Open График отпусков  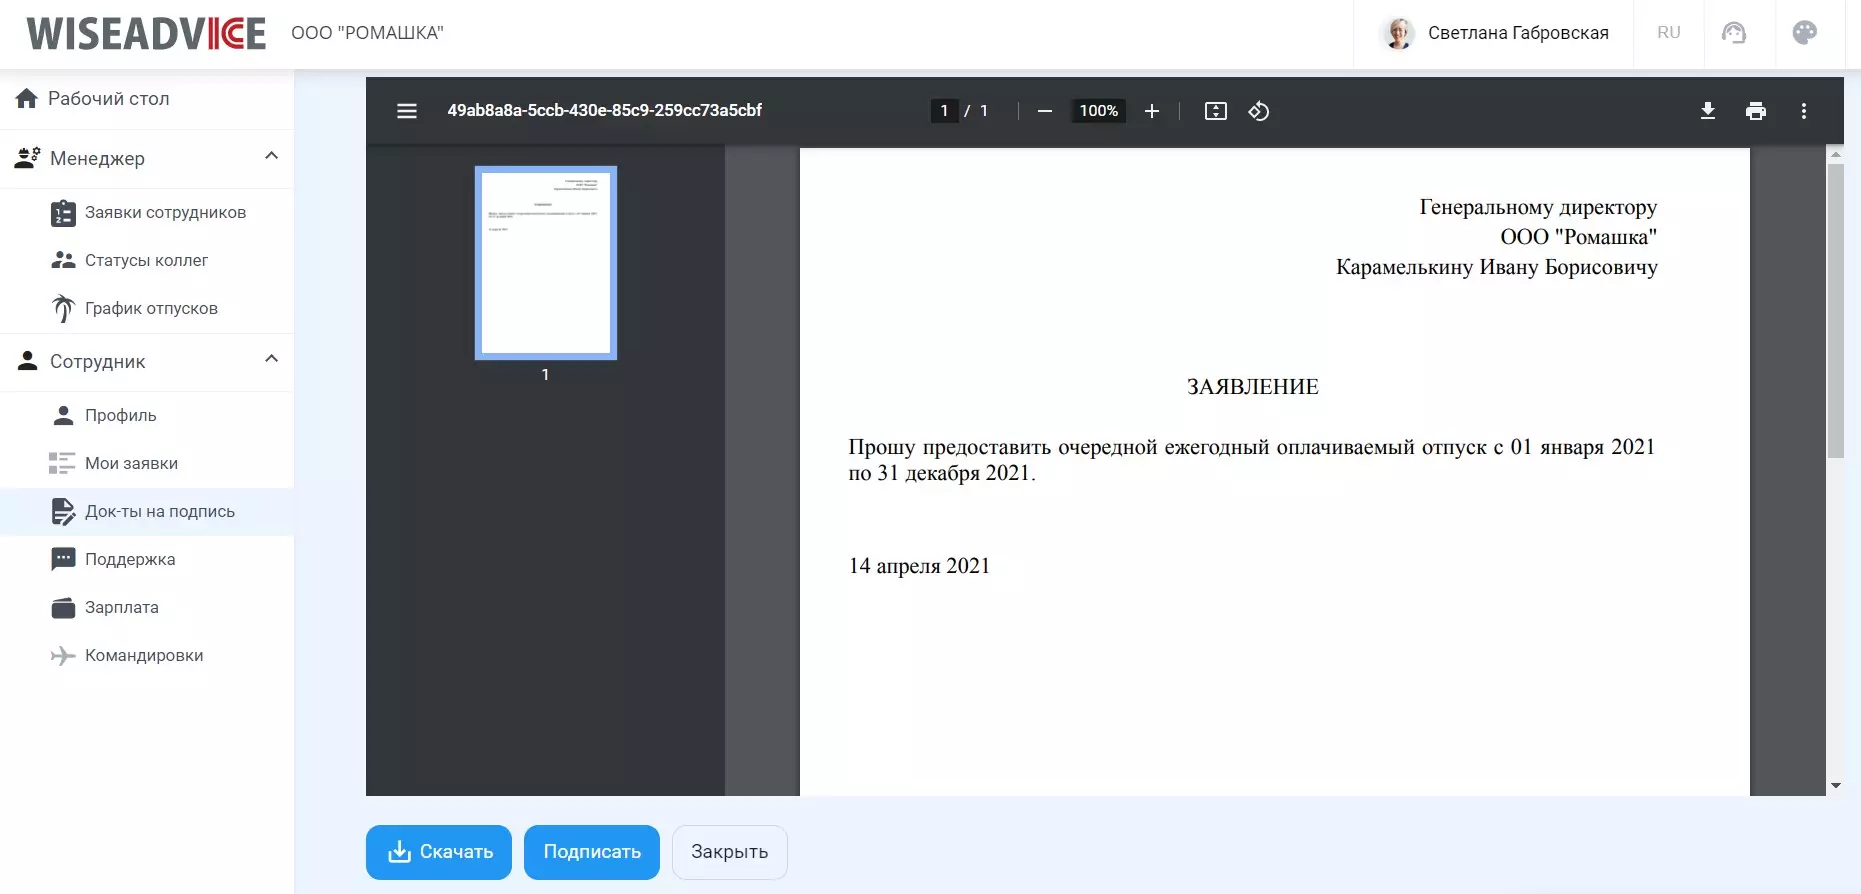(147, 308)
